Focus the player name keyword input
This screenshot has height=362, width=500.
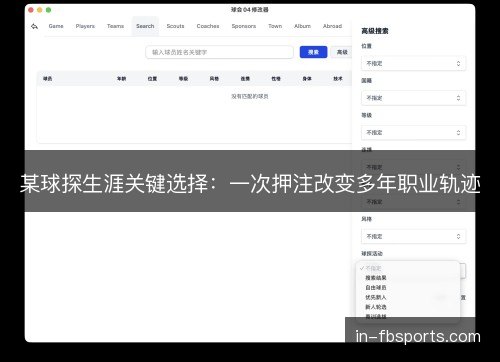219,52
